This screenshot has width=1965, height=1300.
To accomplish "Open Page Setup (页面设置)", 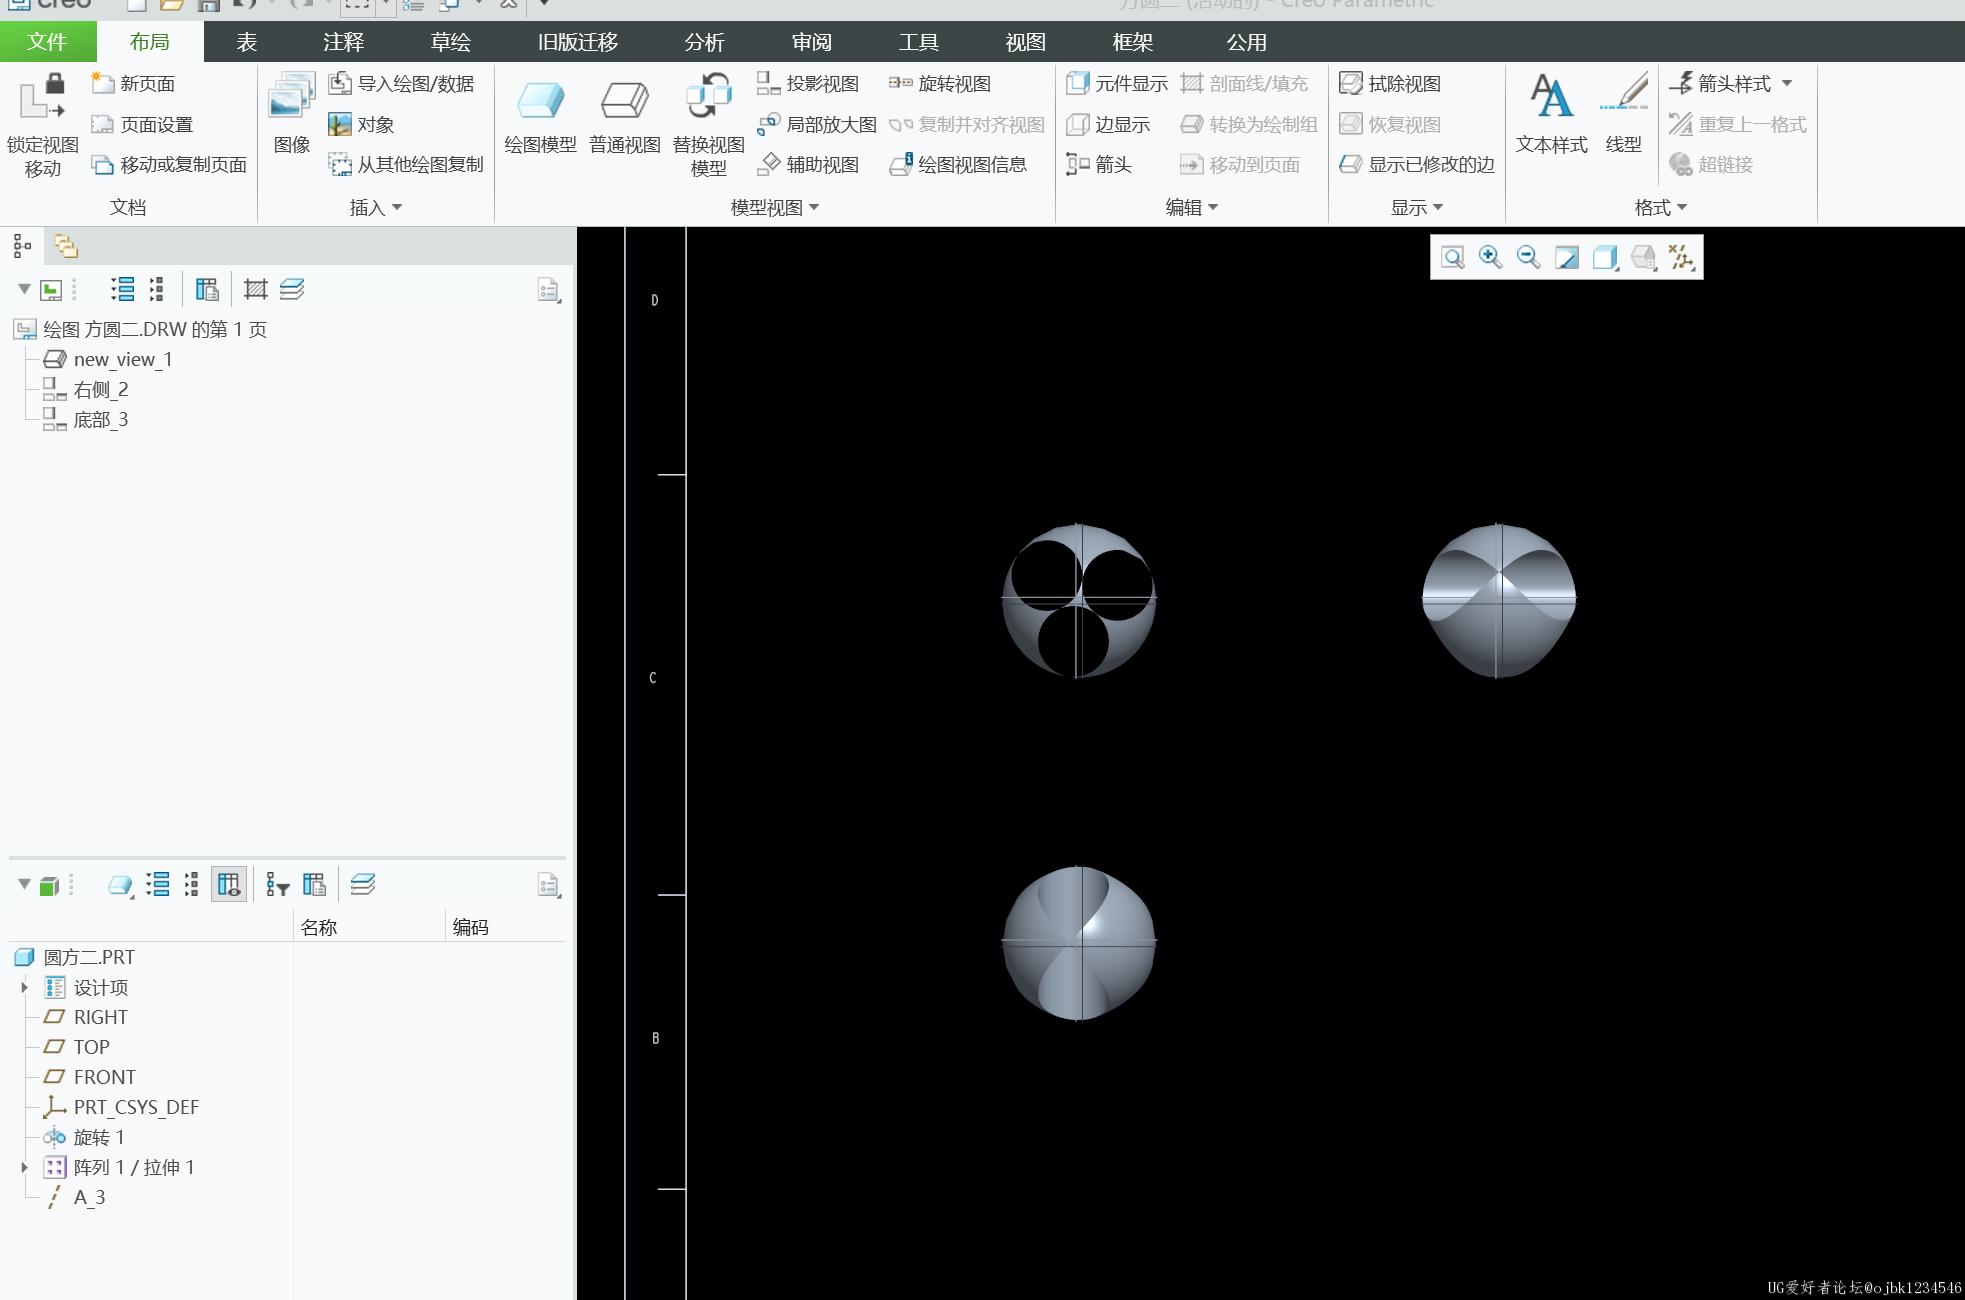I will (x=142, y=125).
